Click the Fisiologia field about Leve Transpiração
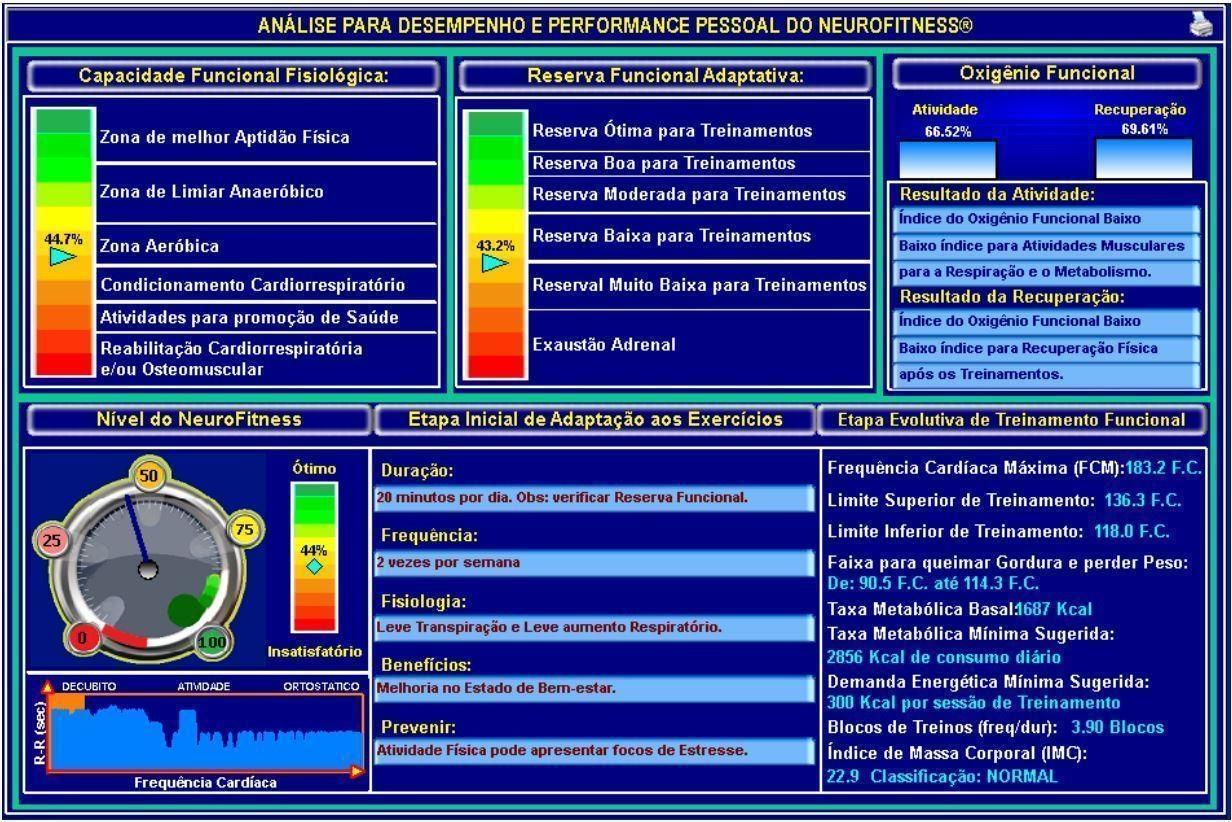Image resolution: width=1232 pixels, height=822 pixels. [x=594, y=628]
